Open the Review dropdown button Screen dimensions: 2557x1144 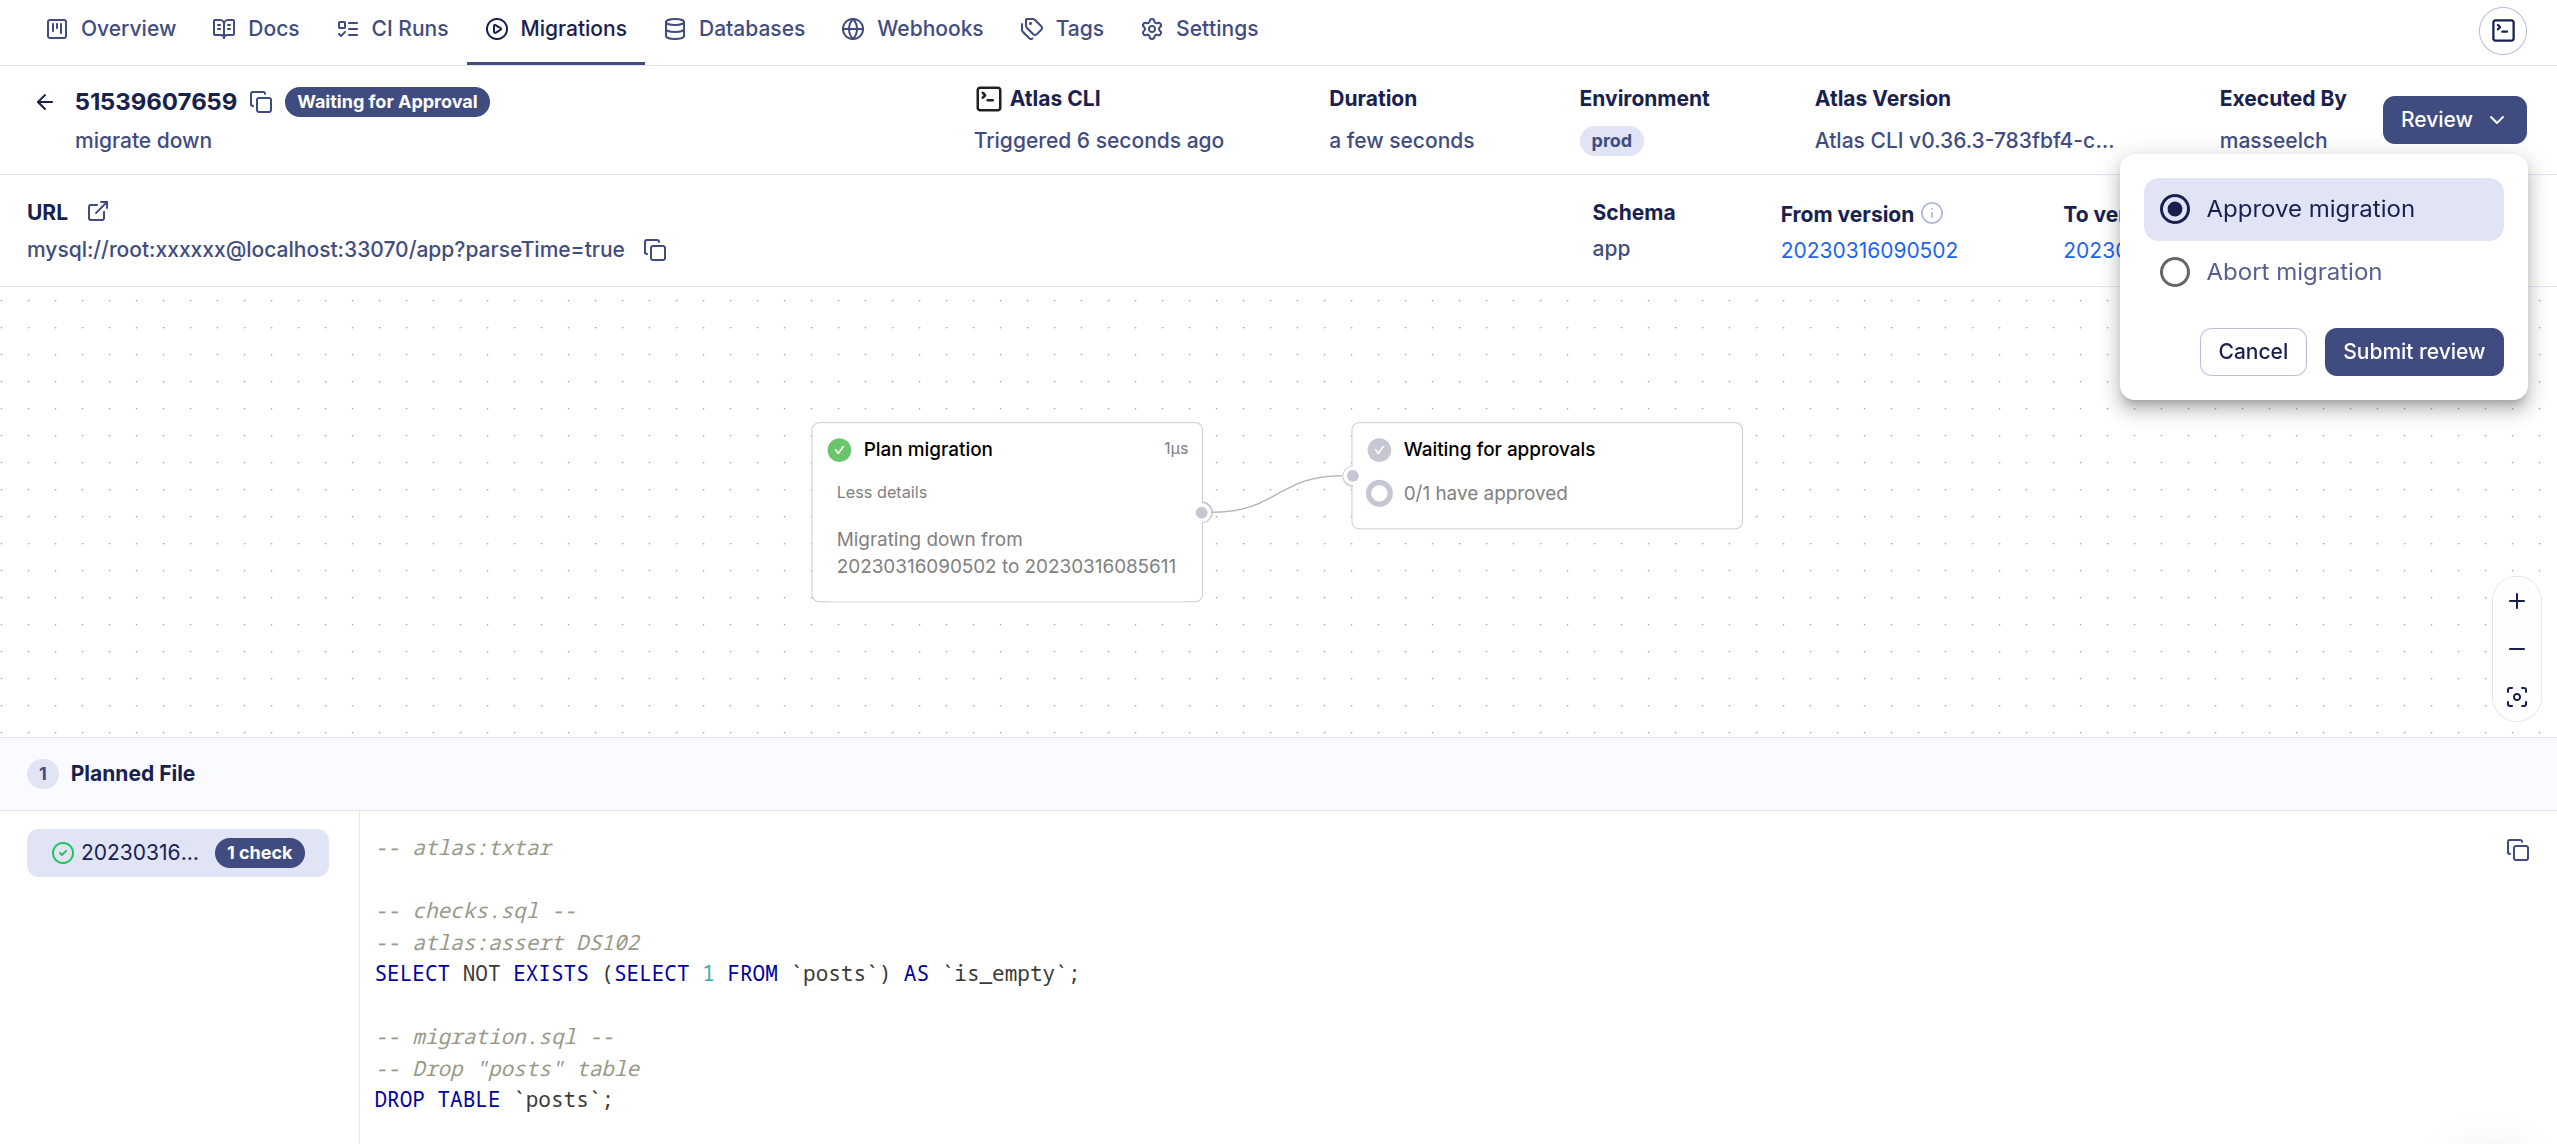pos(2453,120)
